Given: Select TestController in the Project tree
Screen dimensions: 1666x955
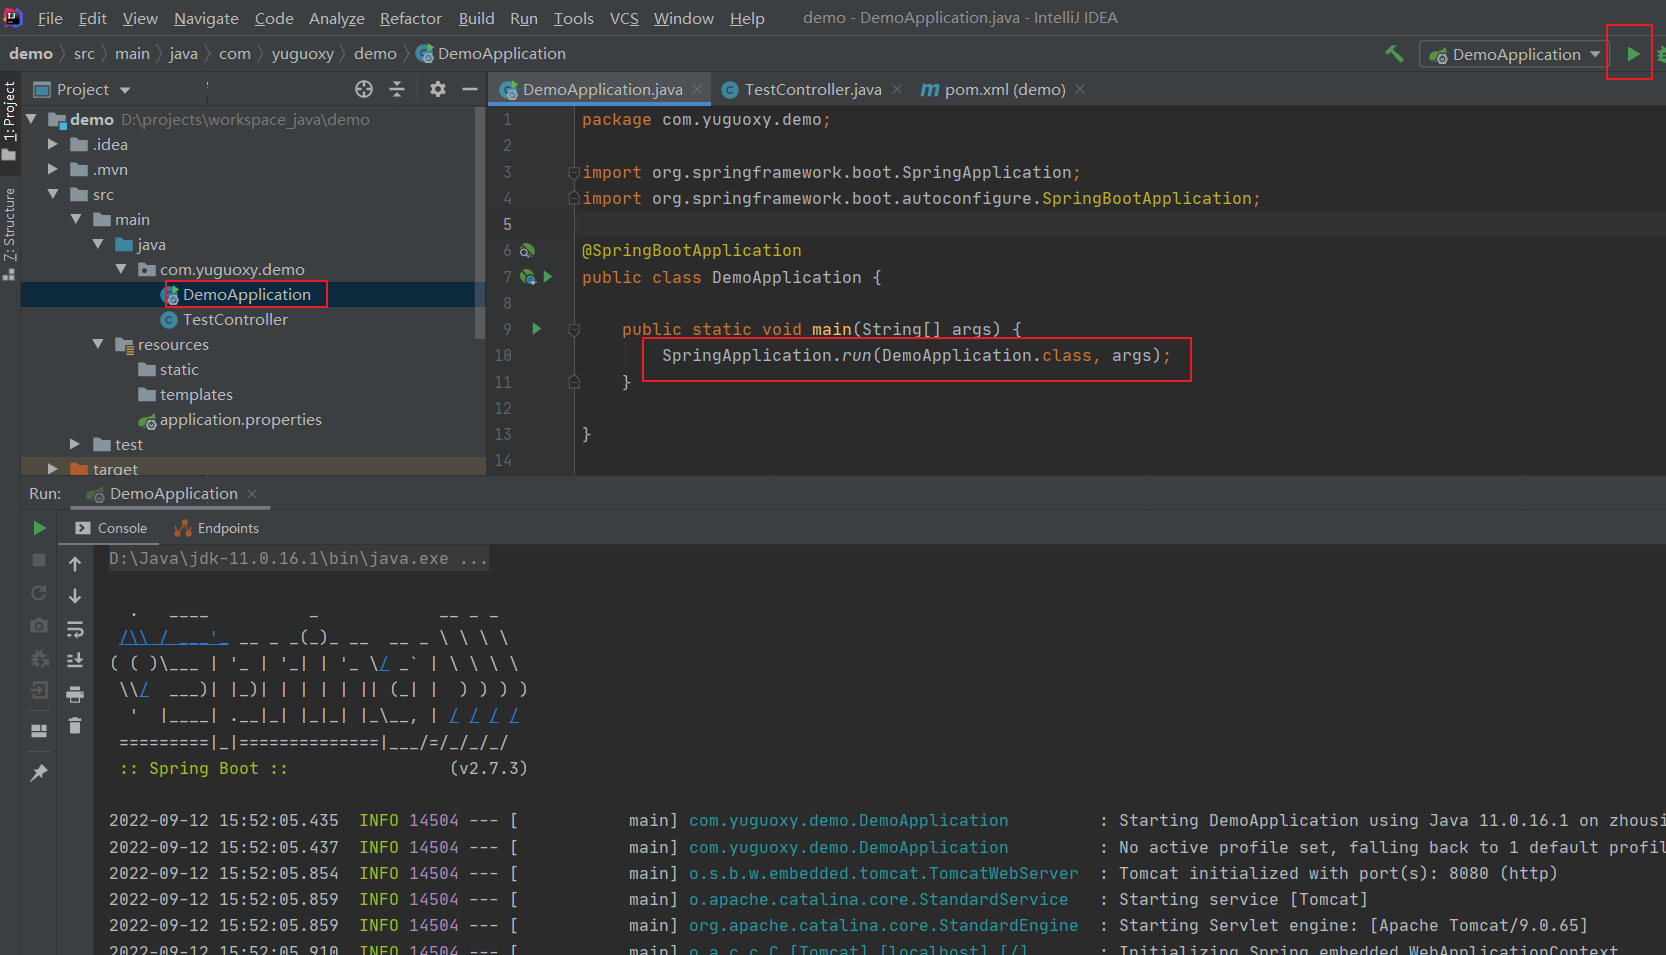Looking at the screenshot, I should point(235,319).
